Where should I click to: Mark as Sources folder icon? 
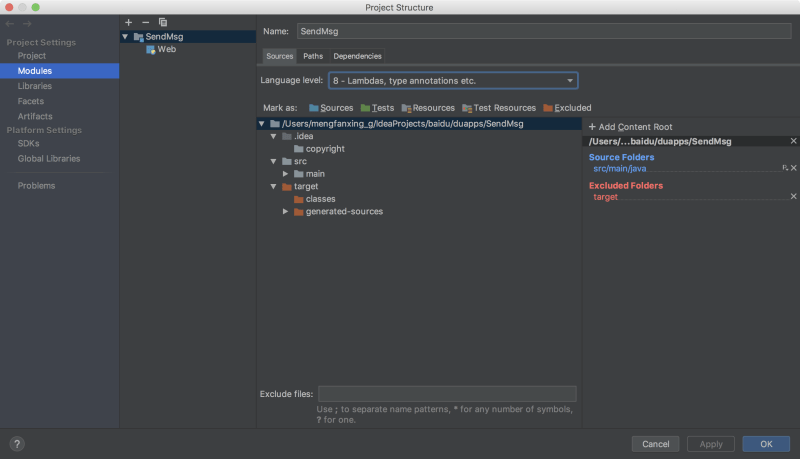(x=314, y=108)
